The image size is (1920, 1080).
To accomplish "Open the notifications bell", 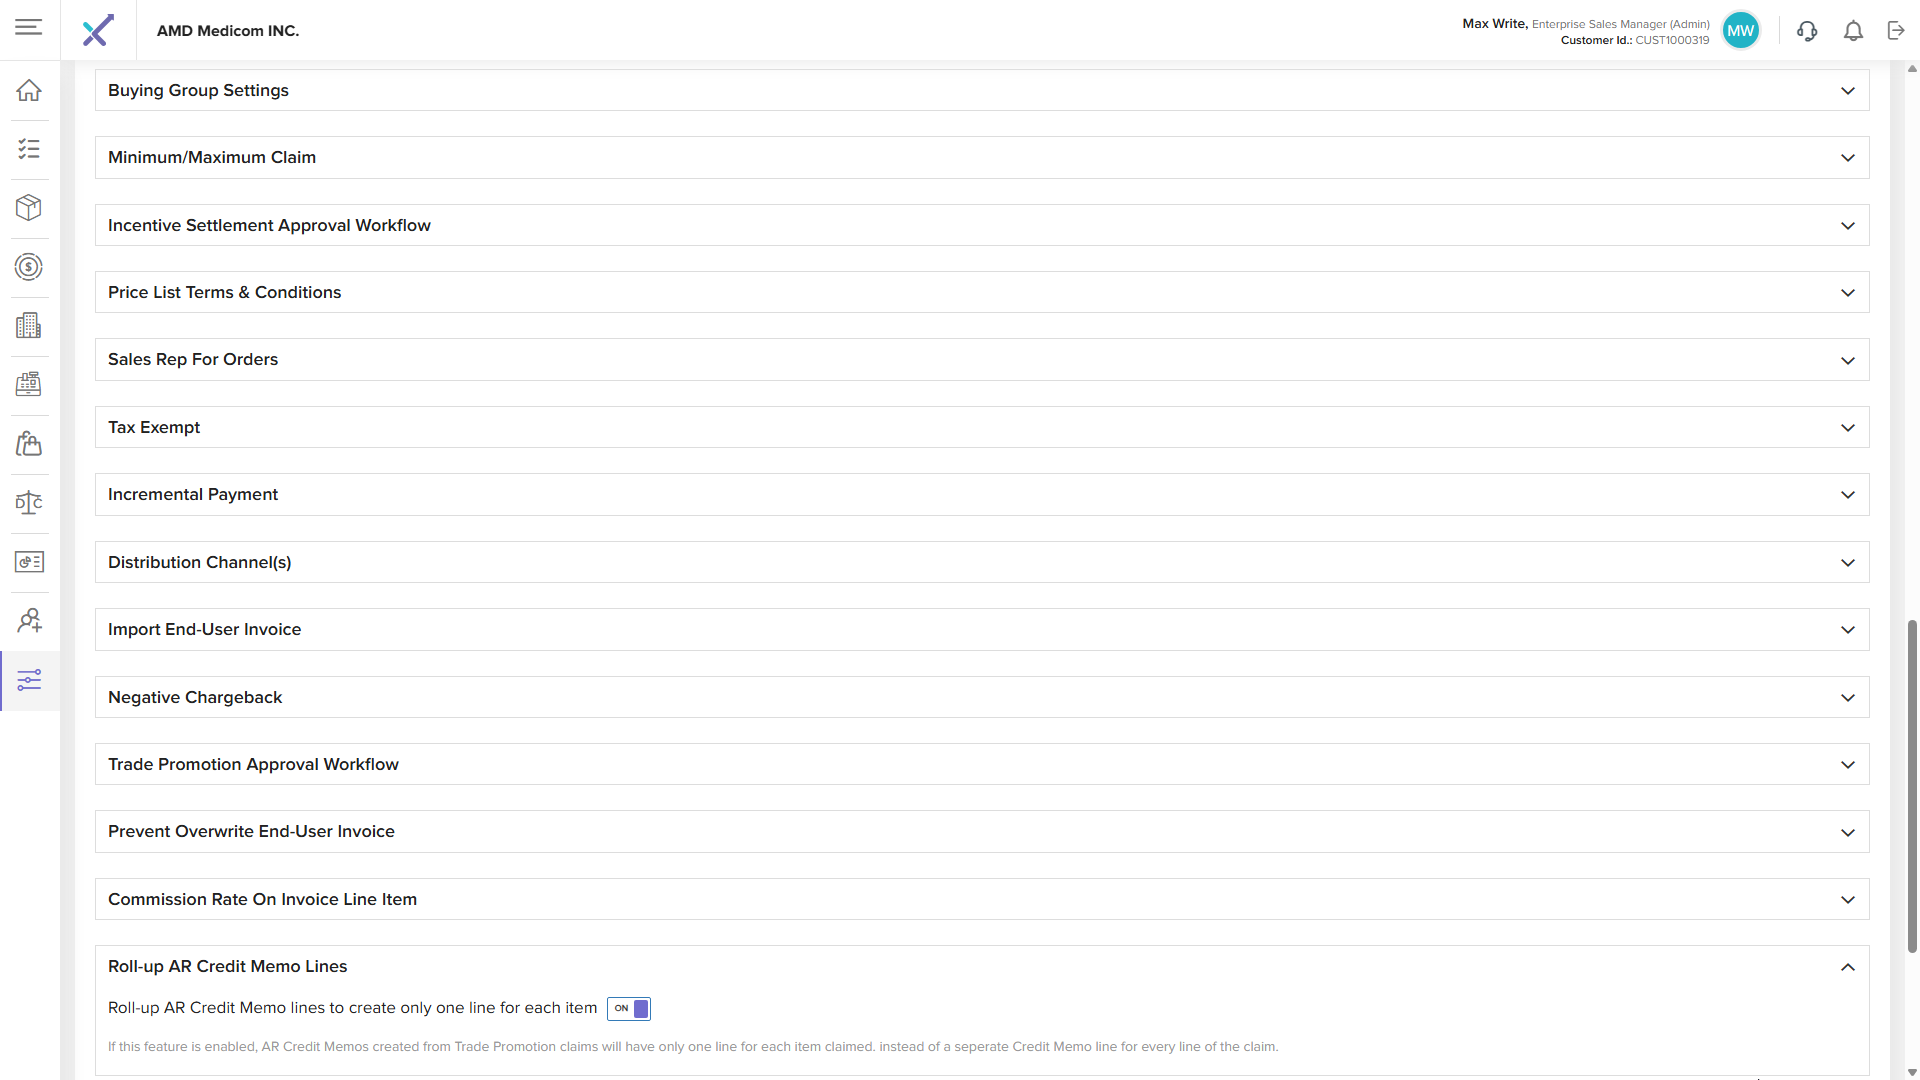I will [1853, 31].
